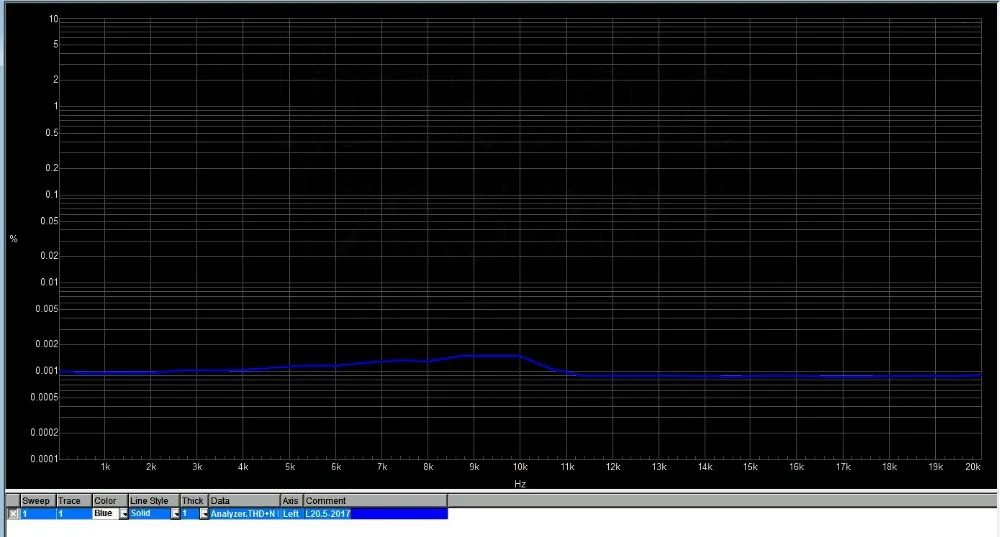Viewport: 1000px width, 537px height.
Task: Click the 10k frequency axis label
Action: [520, 467]
